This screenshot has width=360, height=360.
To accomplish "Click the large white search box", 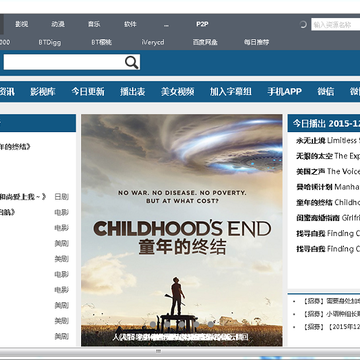I will [x=72, y=62].
